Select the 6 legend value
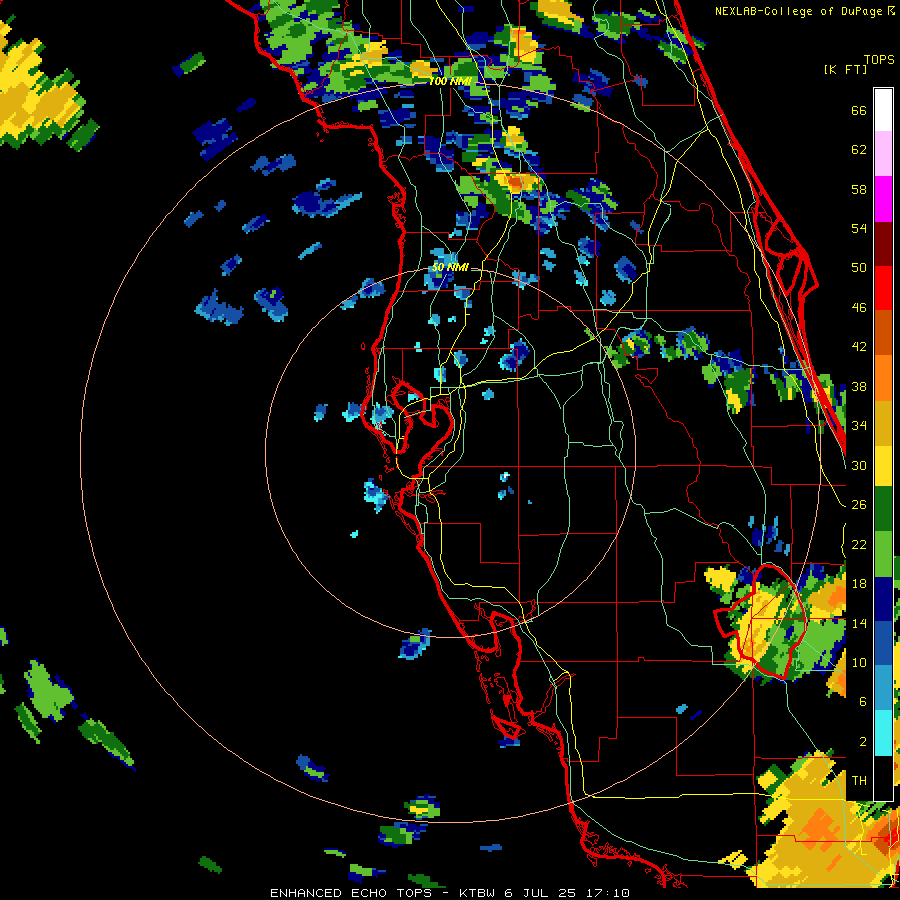This screenshot has height=900, width=900. [863, 702]
